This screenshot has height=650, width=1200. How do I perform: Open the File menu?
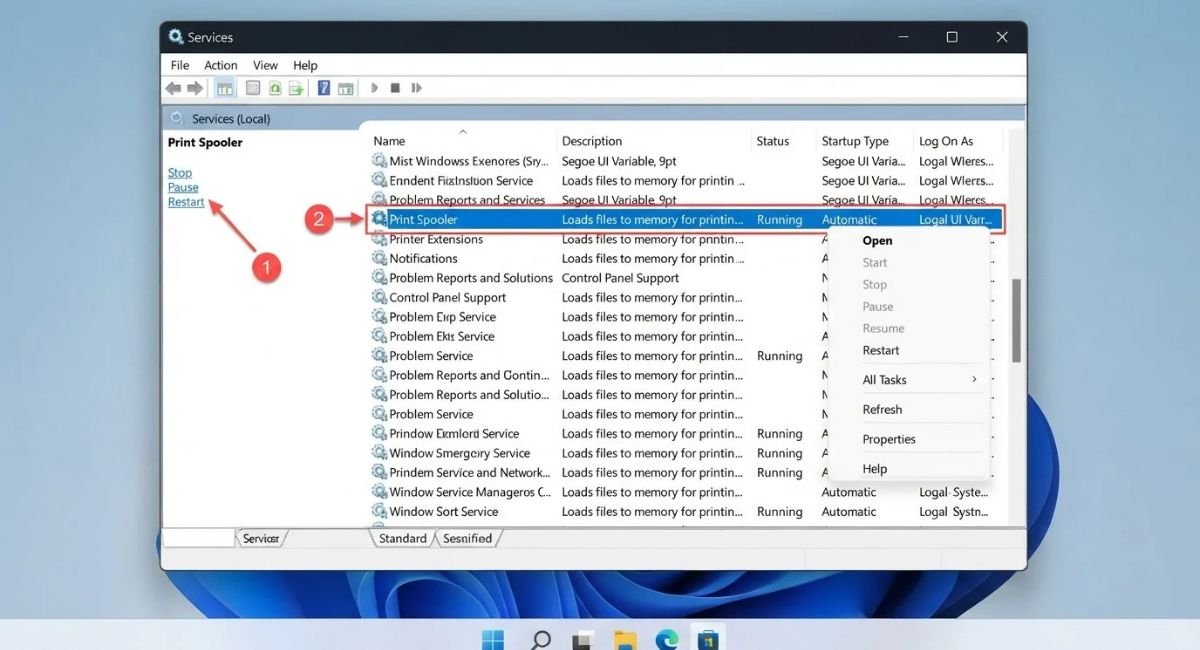180,65
